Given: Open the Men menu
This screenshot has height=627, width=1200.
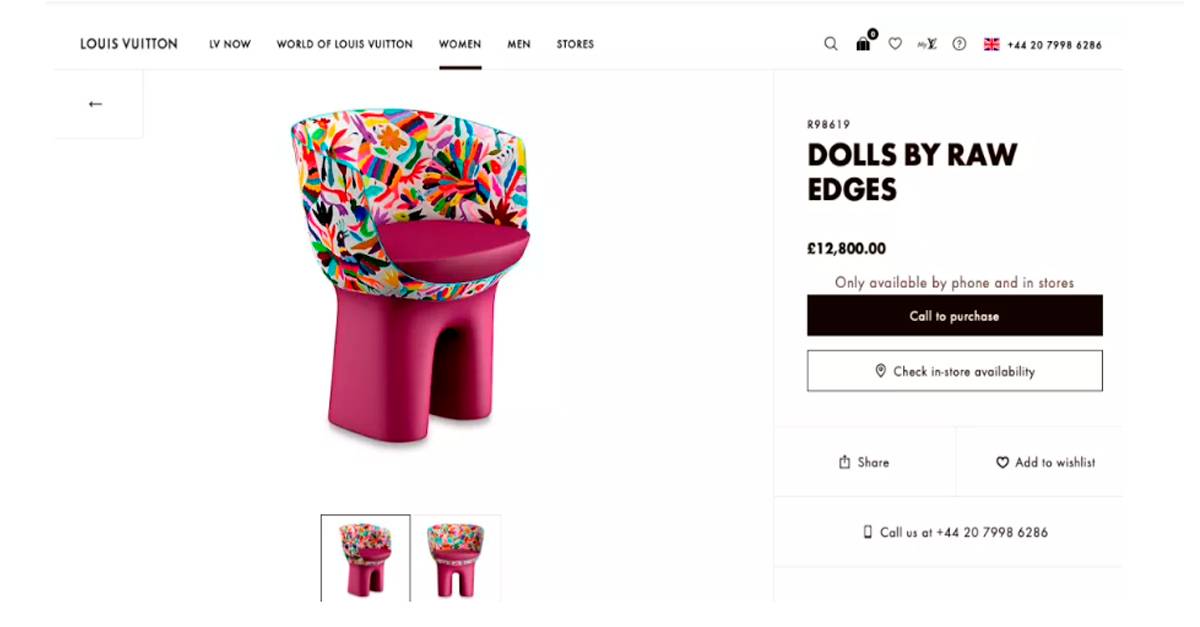Looking at the screenshot, I should point(519,44).
